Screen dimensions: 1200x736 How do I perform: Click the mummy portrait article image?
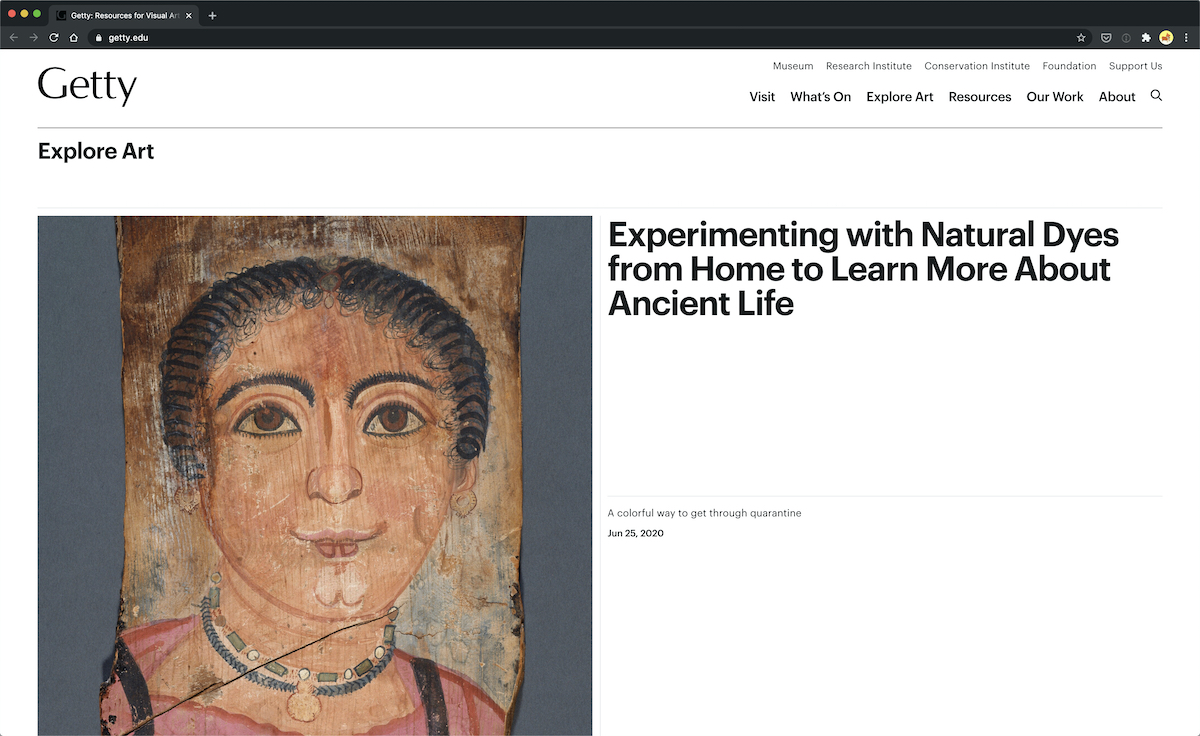click(315, 476)
